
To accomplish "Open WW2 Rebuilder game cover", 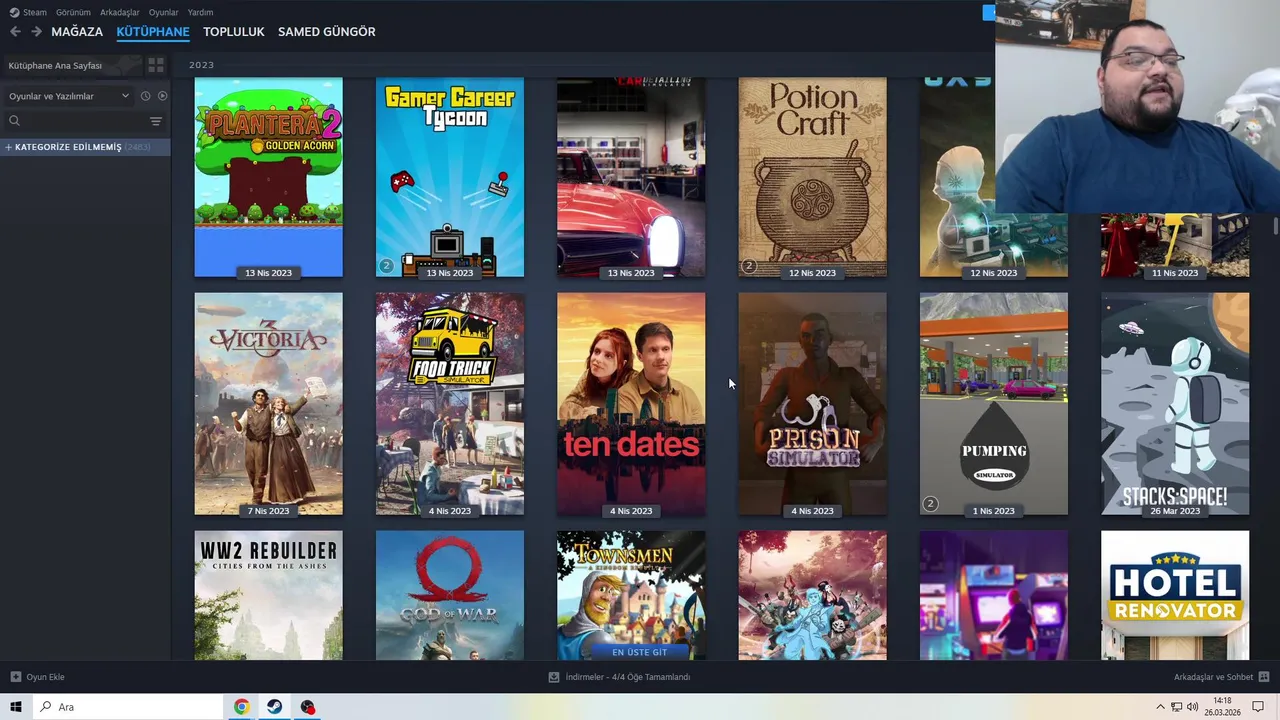I will pos(268,595).
